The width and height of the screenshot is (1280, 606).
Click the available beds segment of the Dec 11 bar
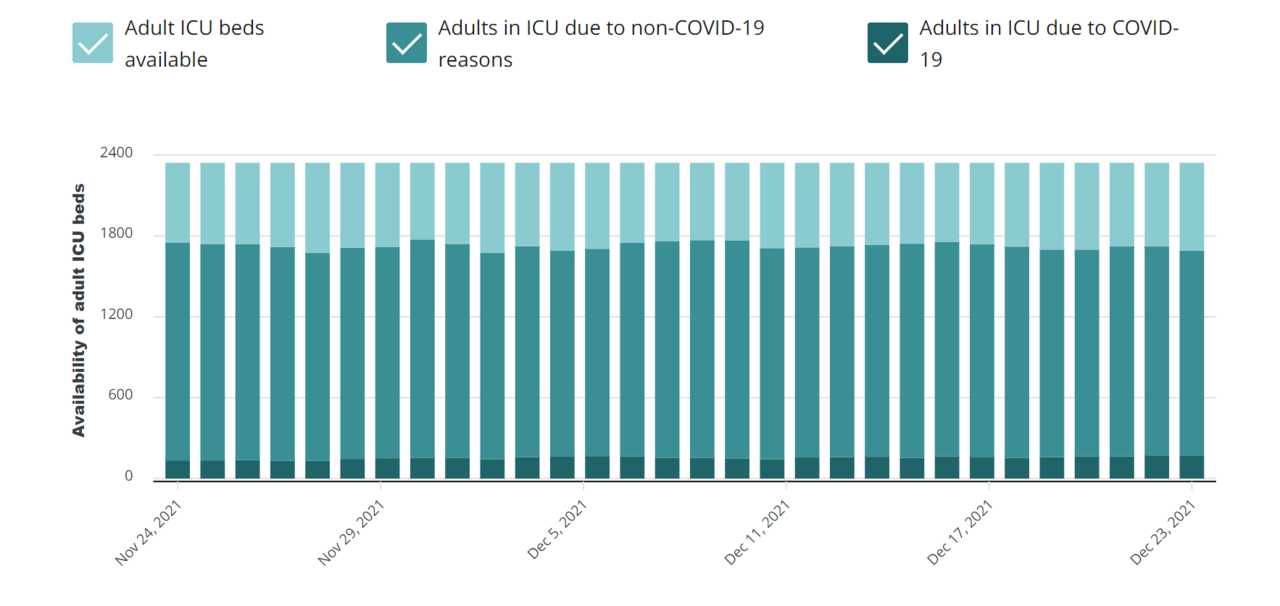772,205
